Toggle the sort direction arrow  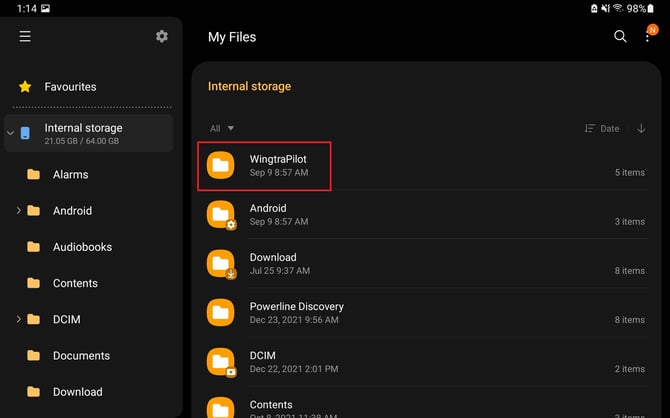point(641,128)
